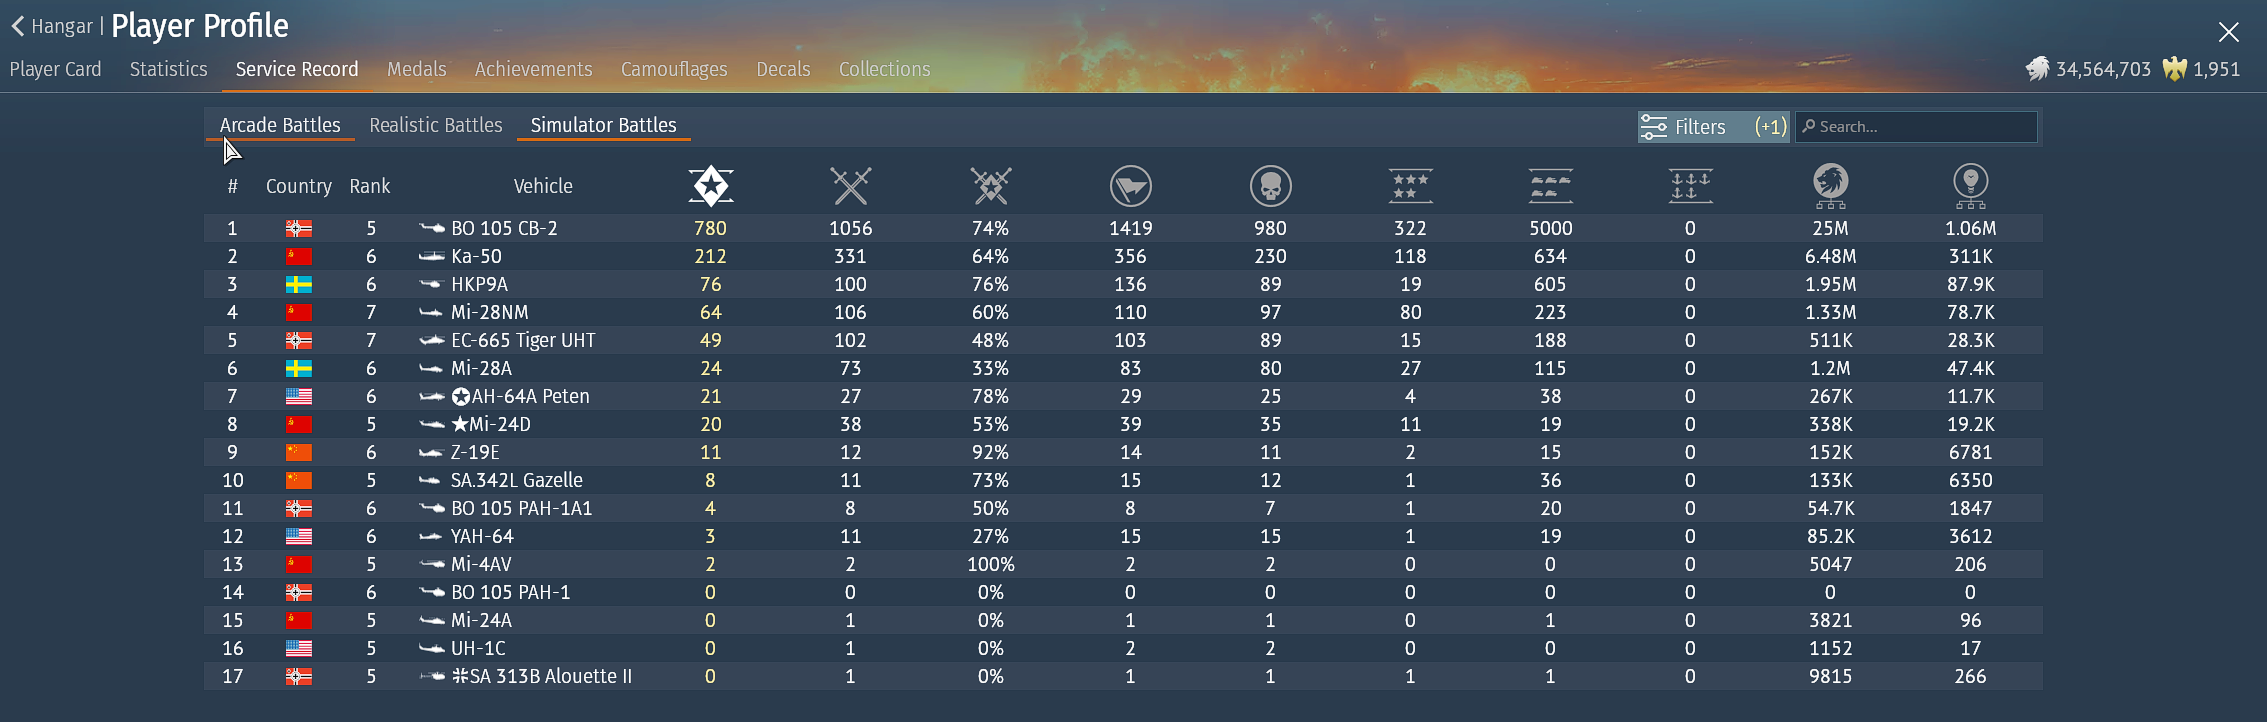2267x722 pixels.
Task: Click the lightbulb research points column icon
Action: [1970, 186]
